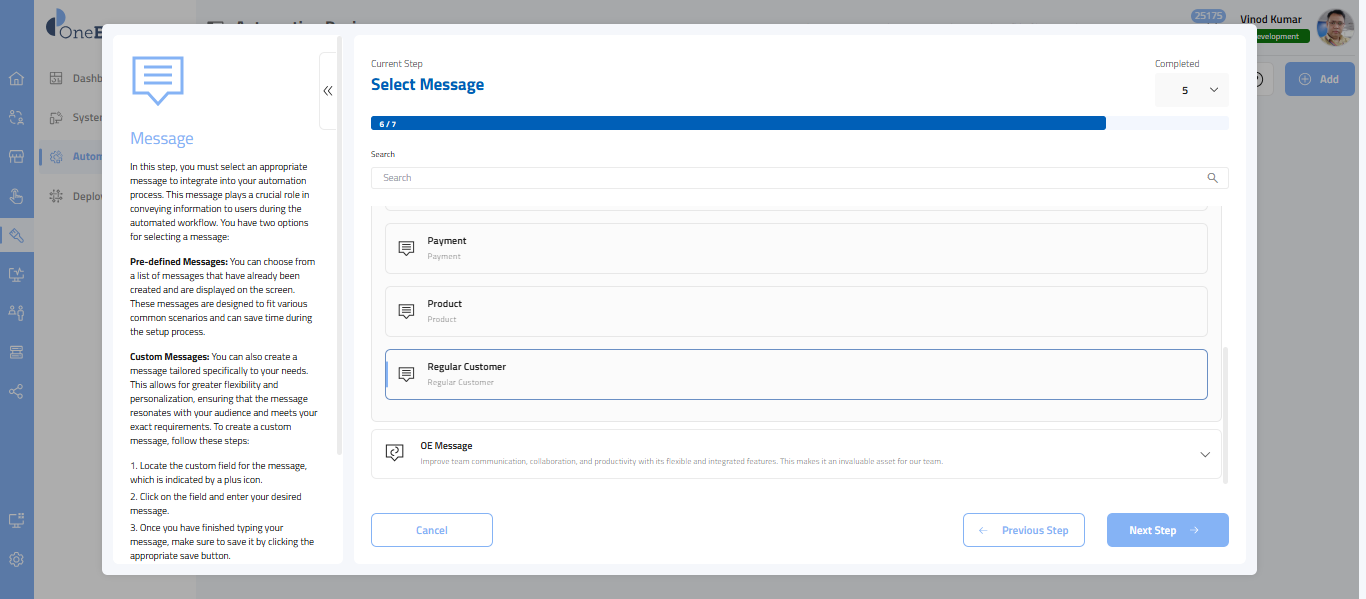Open the store icon in left sidebar

pyautogui.click(x=16, y=157)
